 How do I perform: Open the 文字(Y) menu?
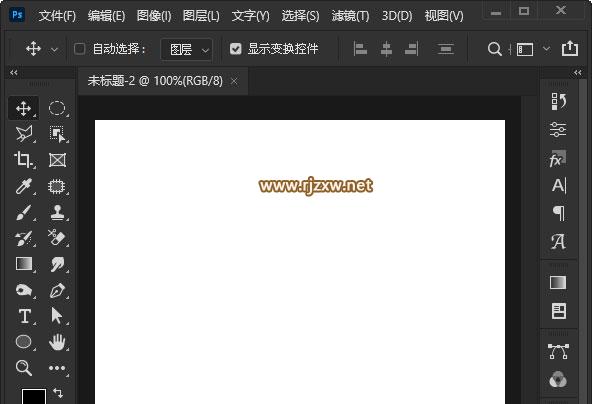click(x=251, y=15)
